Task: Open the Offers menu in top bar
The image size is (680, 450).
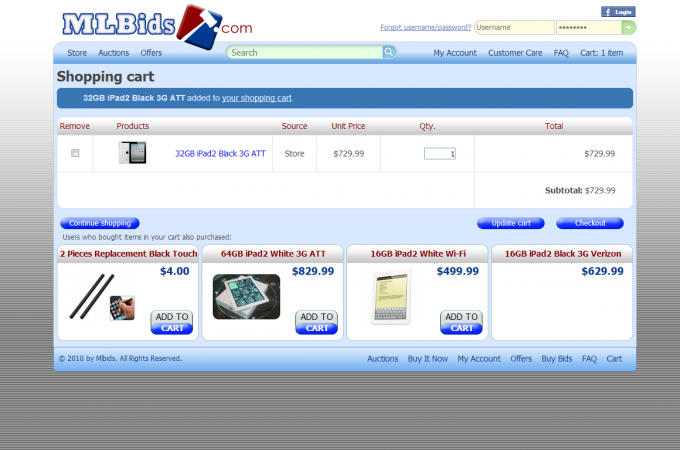Action: point(151,53)
